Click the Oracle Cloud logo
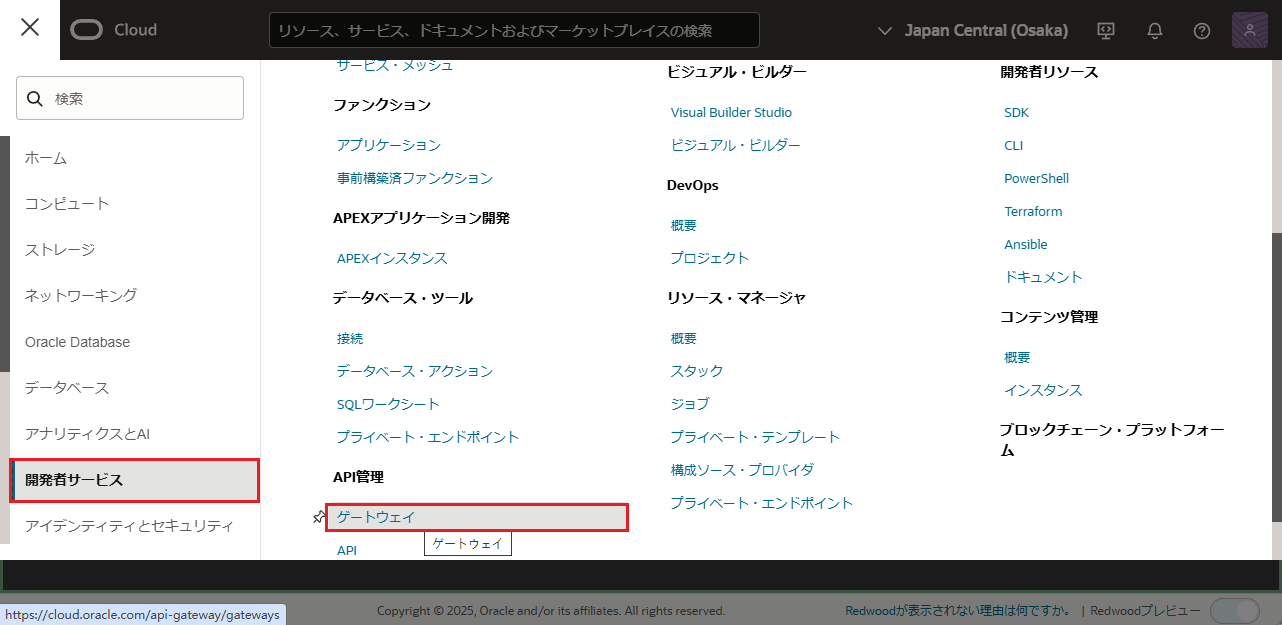1282x625 pixels. tap(114, 30)
